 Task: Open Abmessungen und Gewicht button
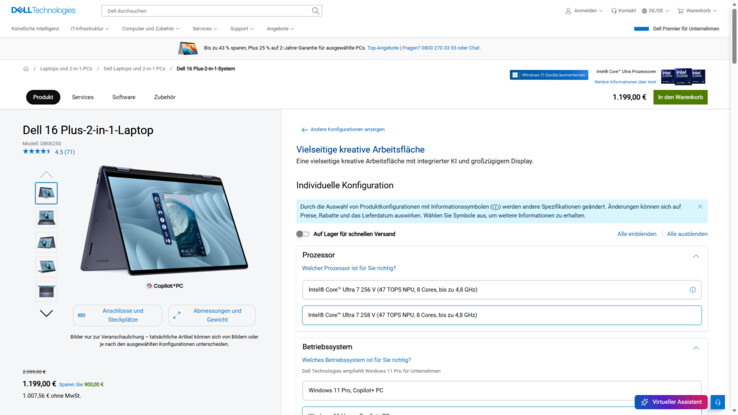tap(212, 315)
